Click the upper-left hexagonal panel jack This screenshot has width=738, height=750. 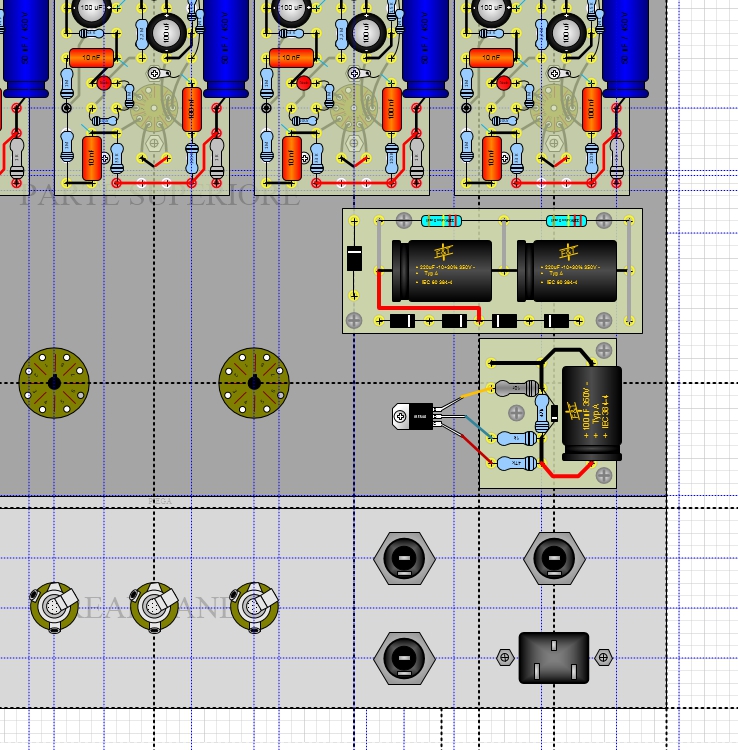(402, 557)
